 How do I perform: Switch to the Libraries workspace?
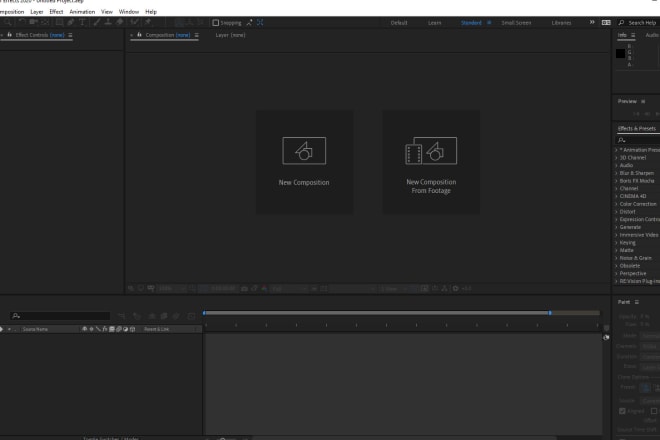pyautogui.click(x=562, y=23)
